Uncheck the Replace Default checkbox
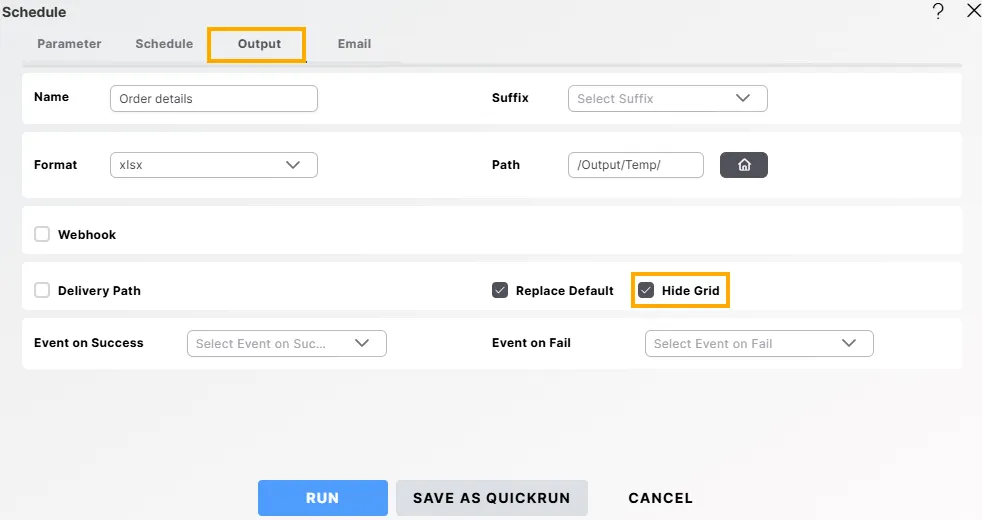 [500, 290]
